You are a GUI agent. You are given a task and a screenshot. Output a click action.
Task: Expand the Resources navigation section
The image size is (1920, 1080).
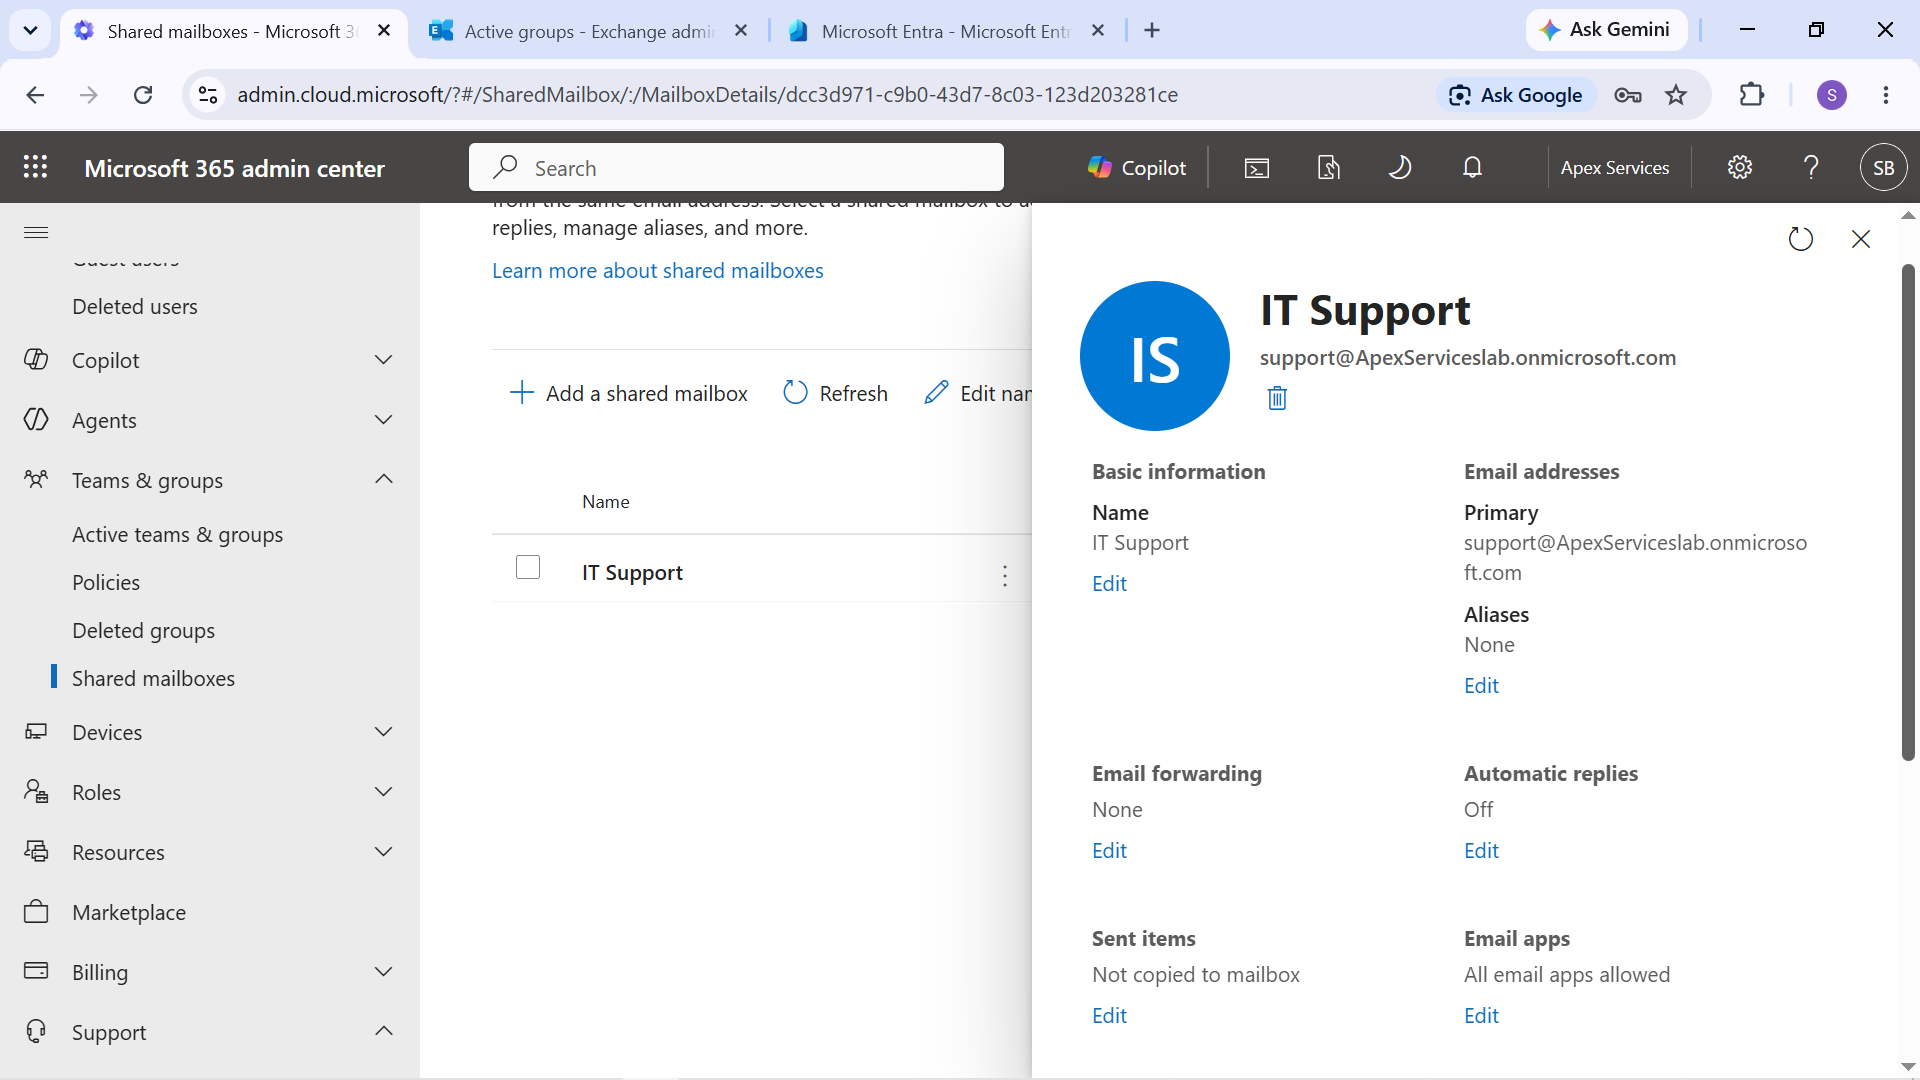pyautogui.click(x=383, y=852)
